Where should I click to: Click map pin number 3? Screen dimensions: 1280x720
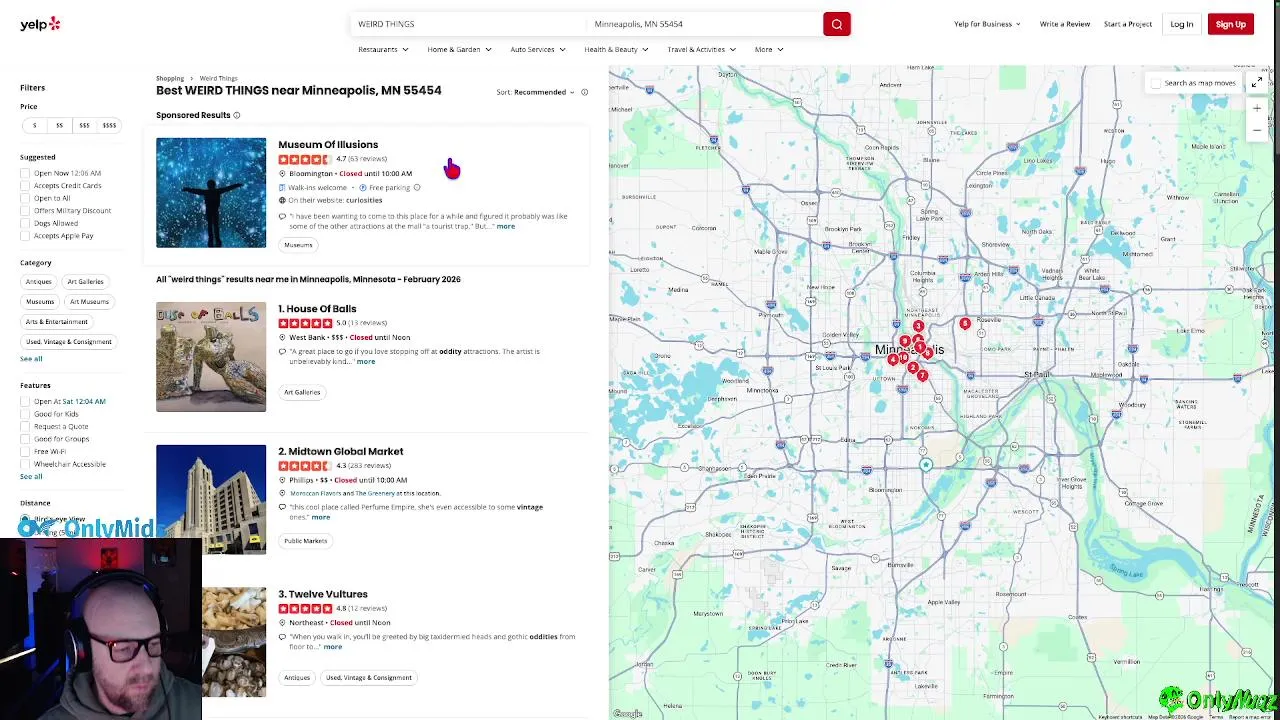pyautogui.click(x=918, y=326)
